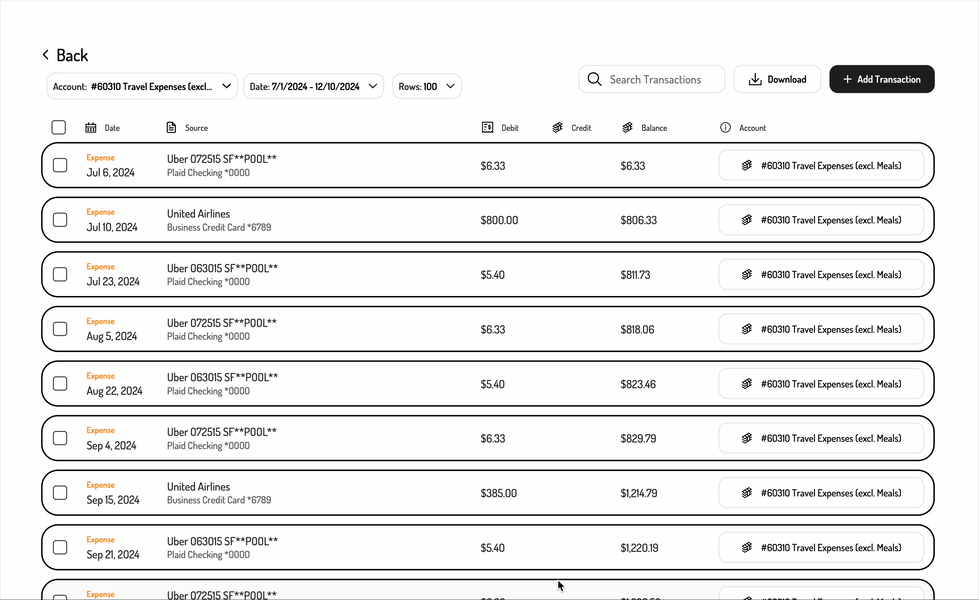Click the Back navigation link

click(64, 54)
